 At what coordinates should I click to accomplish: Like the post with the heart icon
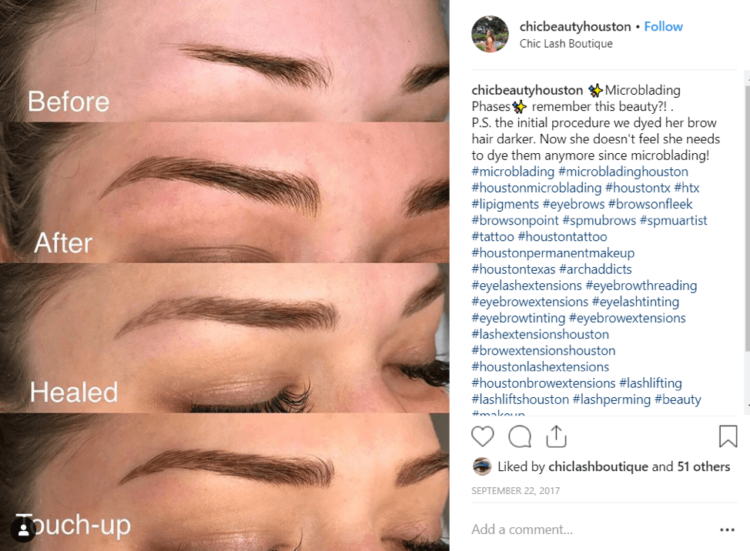(482, 437)
